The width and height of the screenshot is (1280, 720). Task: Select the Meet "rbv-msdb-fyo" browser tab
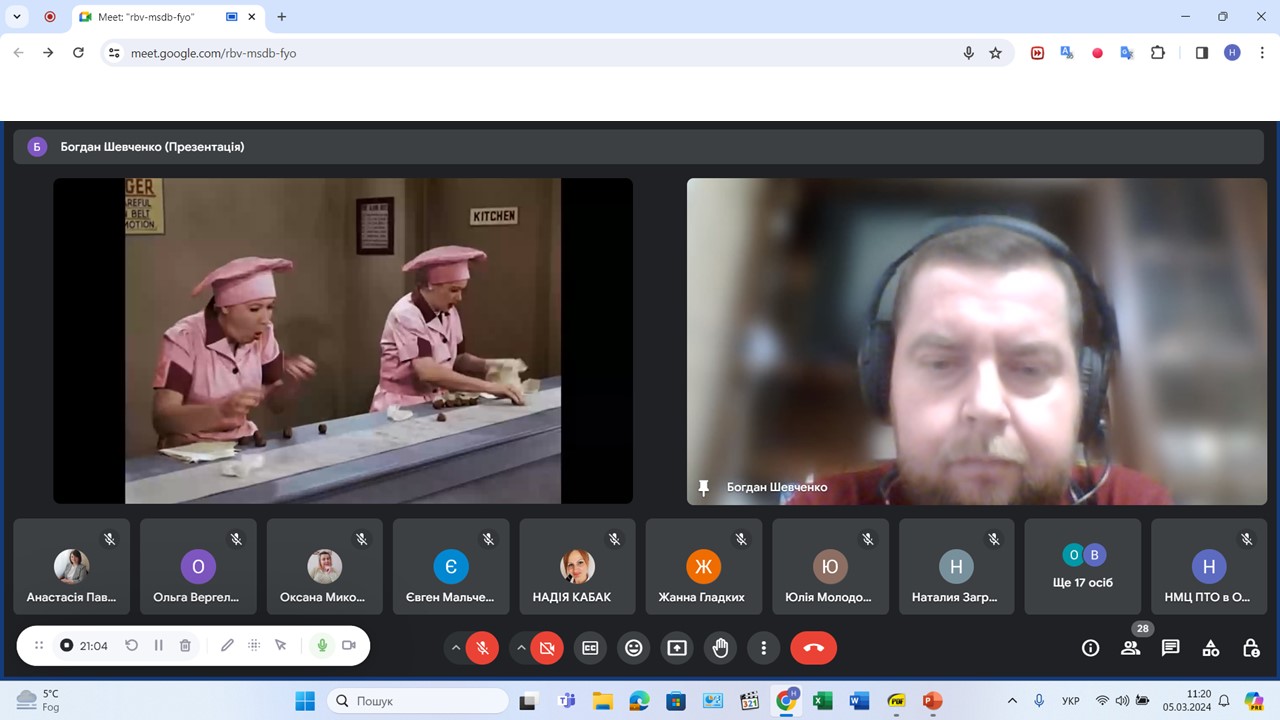(150, 17)
